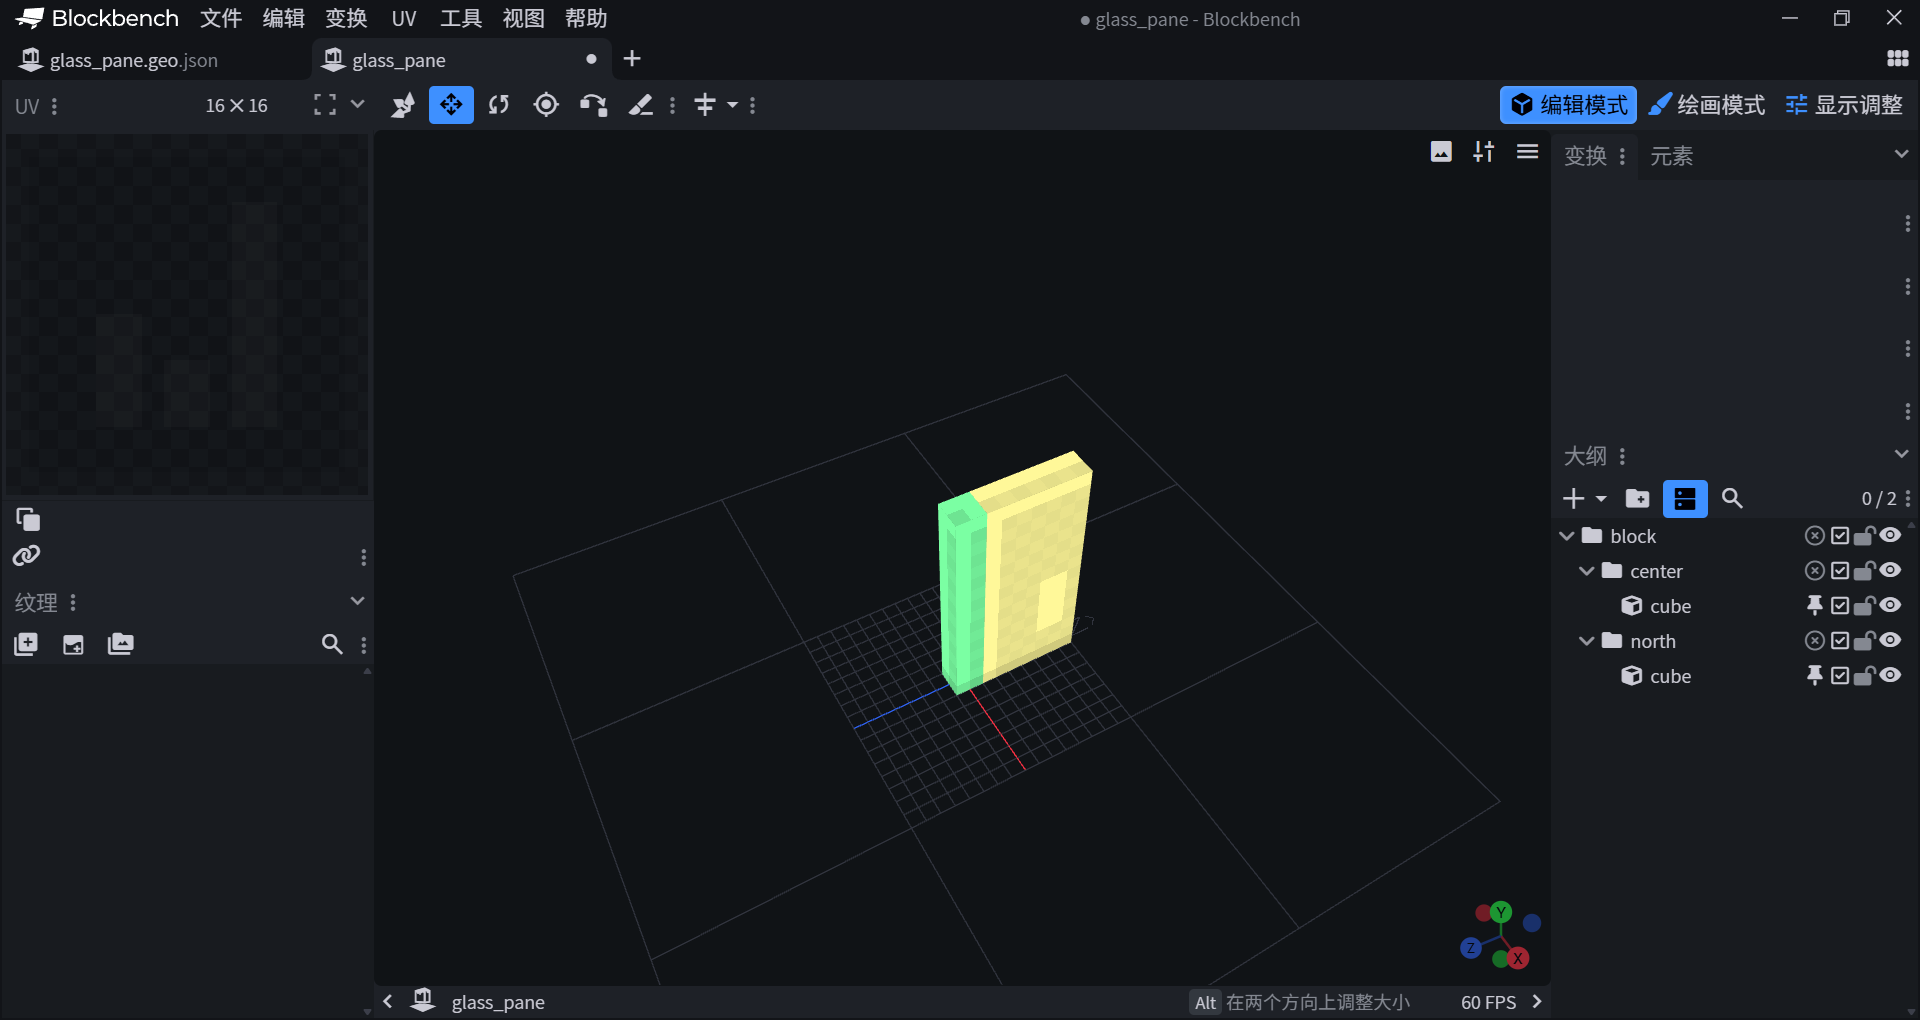Viewport: 1920px width, 1020px height.
Task: Open the 工具 menu
Action: tap(461, 18)
